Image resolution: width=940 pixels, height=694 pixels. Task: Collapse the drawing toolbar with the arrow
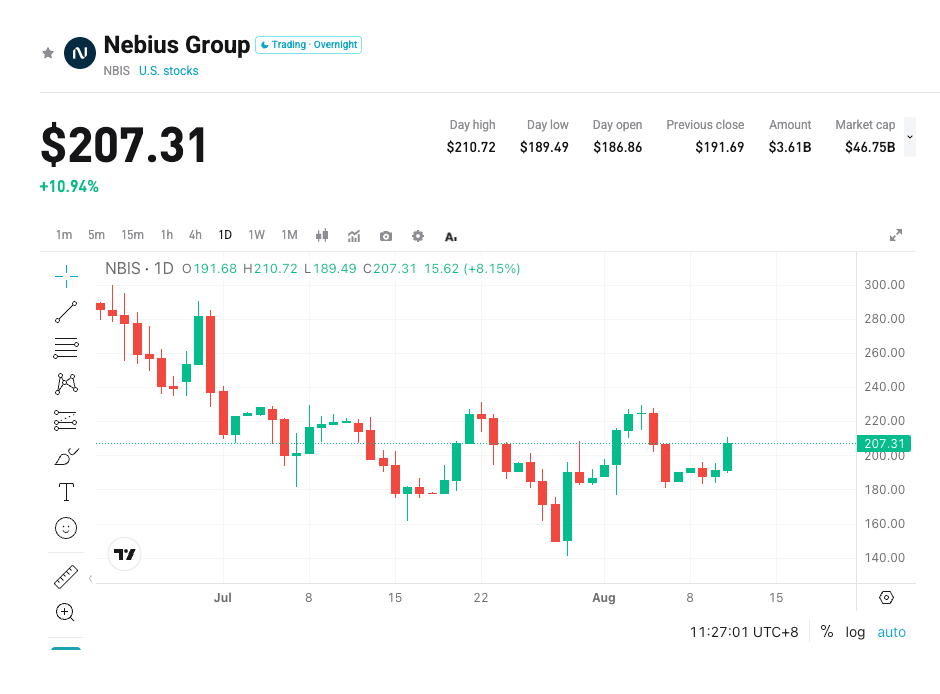click(91, 578)
